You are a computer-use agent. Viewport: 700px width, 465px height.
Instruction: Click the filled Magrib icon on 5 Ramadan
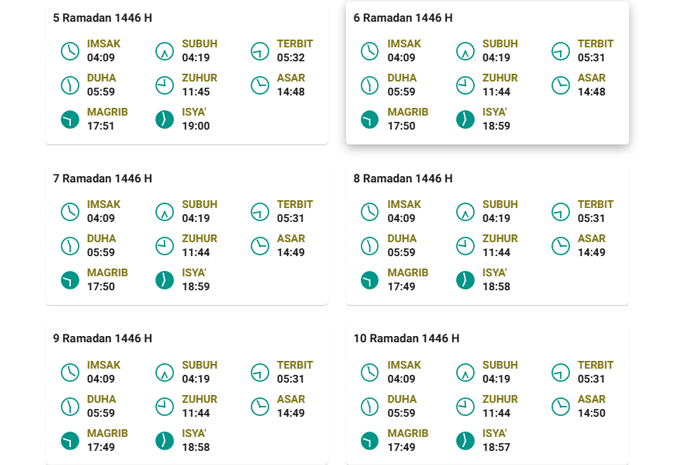tap(70, 119)
